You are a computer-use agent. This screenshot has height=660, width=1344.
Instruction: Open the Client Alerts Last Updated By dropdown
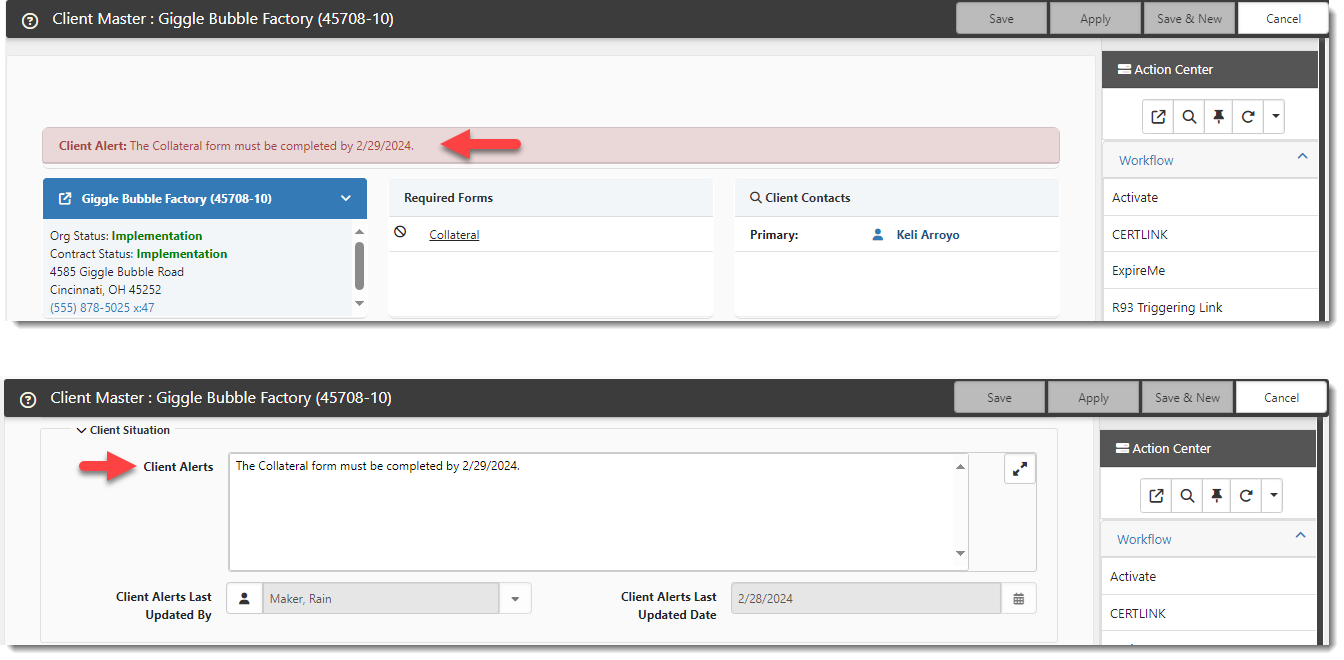tap(515, 599)
